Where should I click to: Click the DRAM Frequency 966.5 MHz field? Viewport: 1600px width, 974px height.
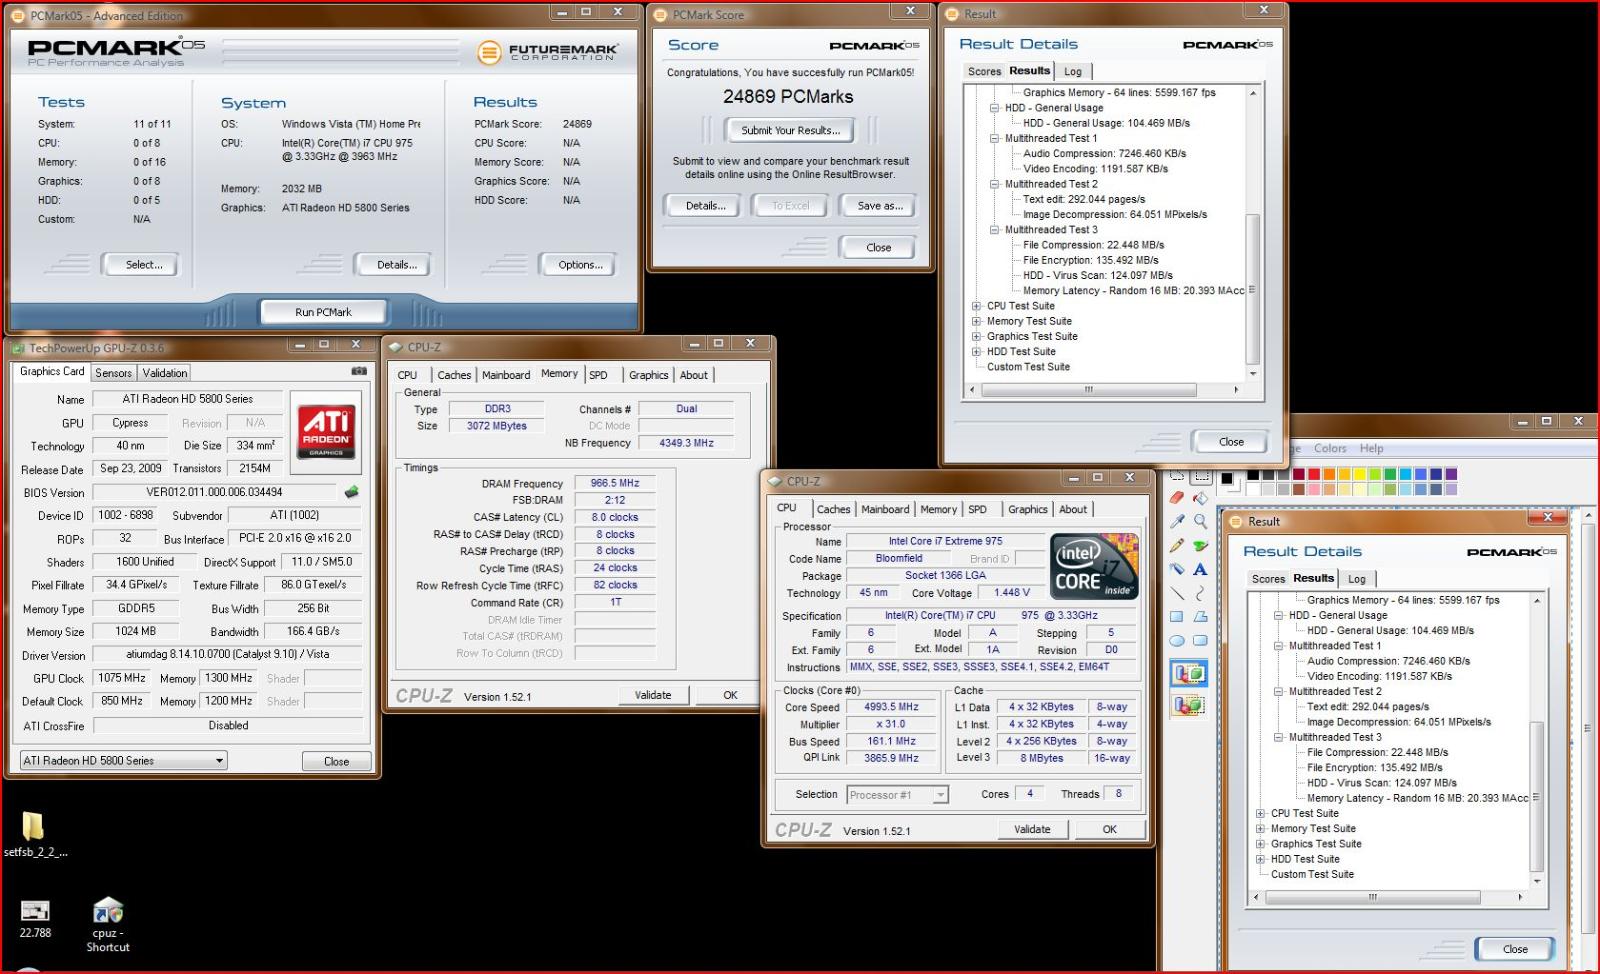[615, 483]
